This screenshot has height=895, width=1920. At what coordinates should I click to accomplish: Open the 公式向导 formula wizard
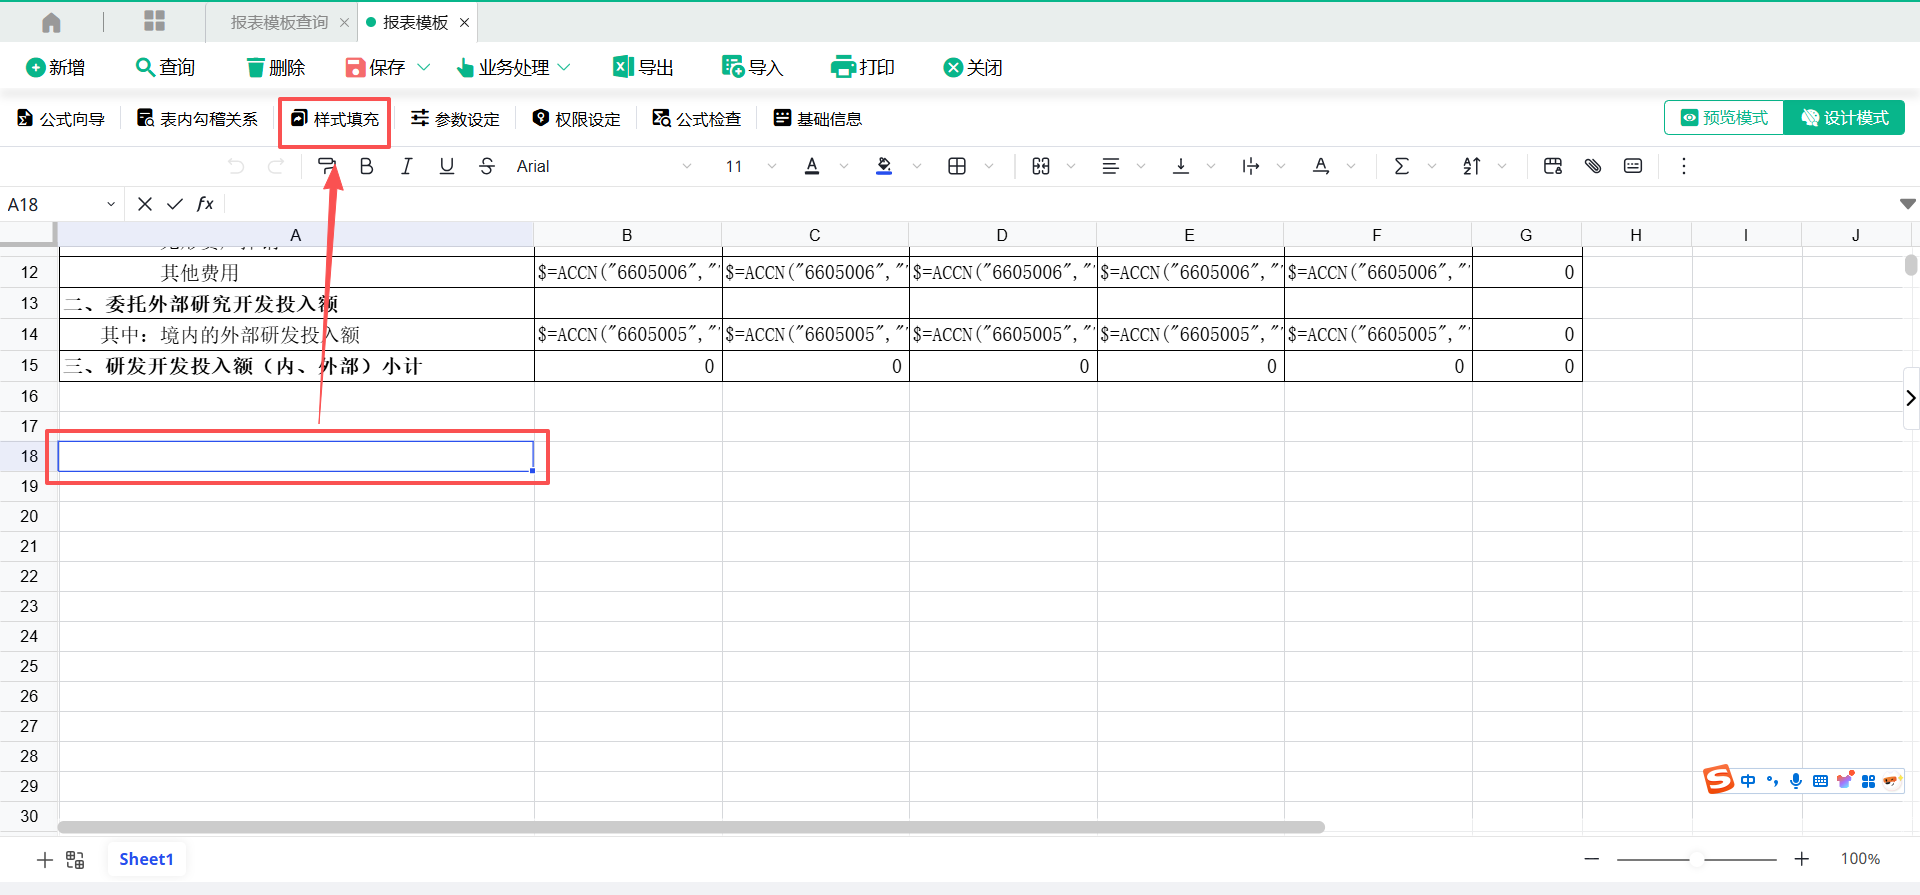coord(61,119)
